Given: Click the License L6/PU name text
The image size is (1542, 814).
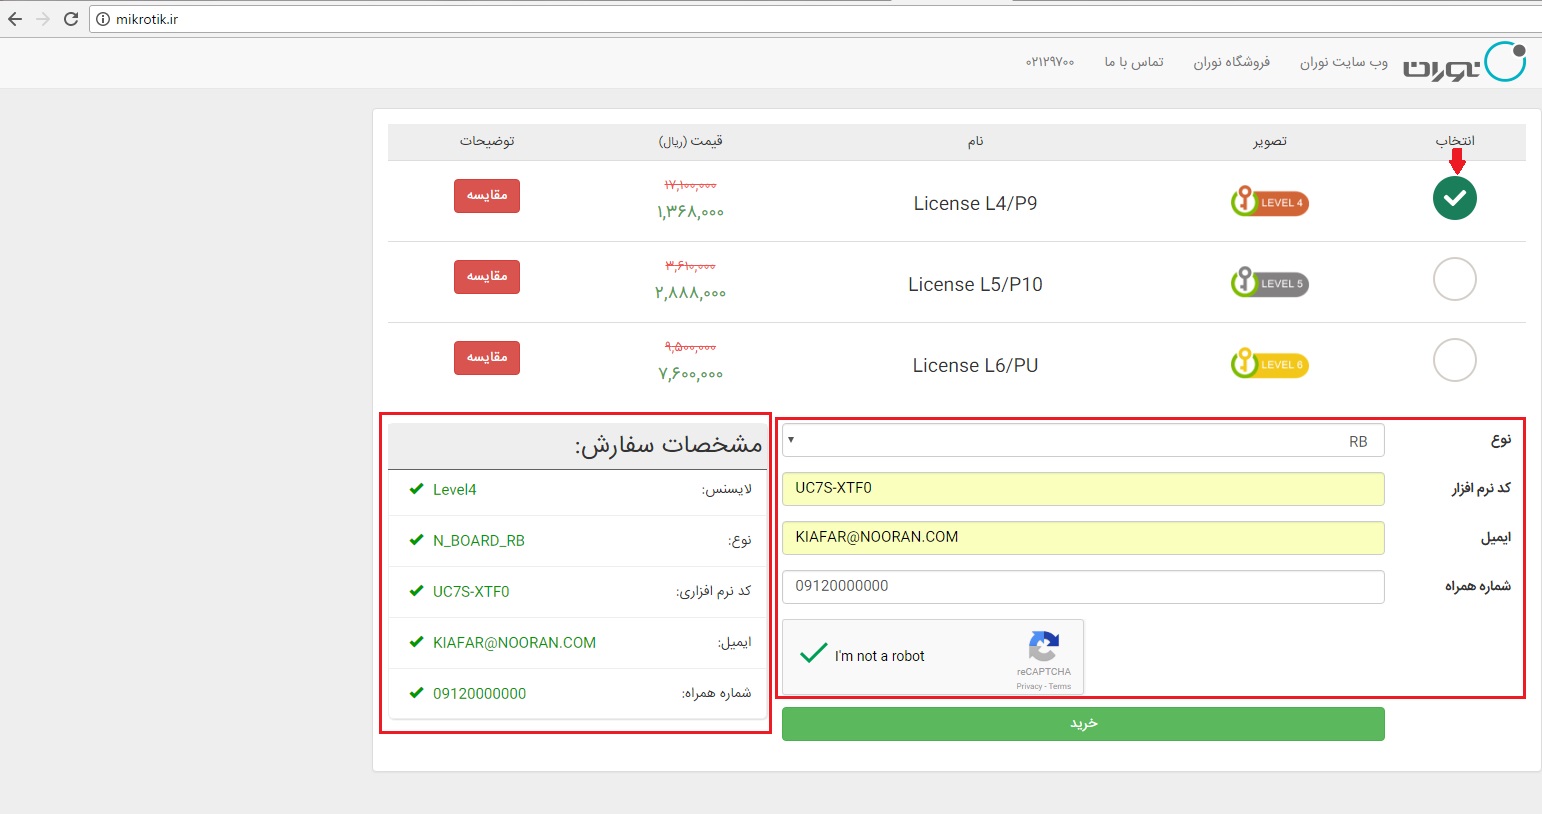Looking at the screenshot, I should (x=975, y=365).
